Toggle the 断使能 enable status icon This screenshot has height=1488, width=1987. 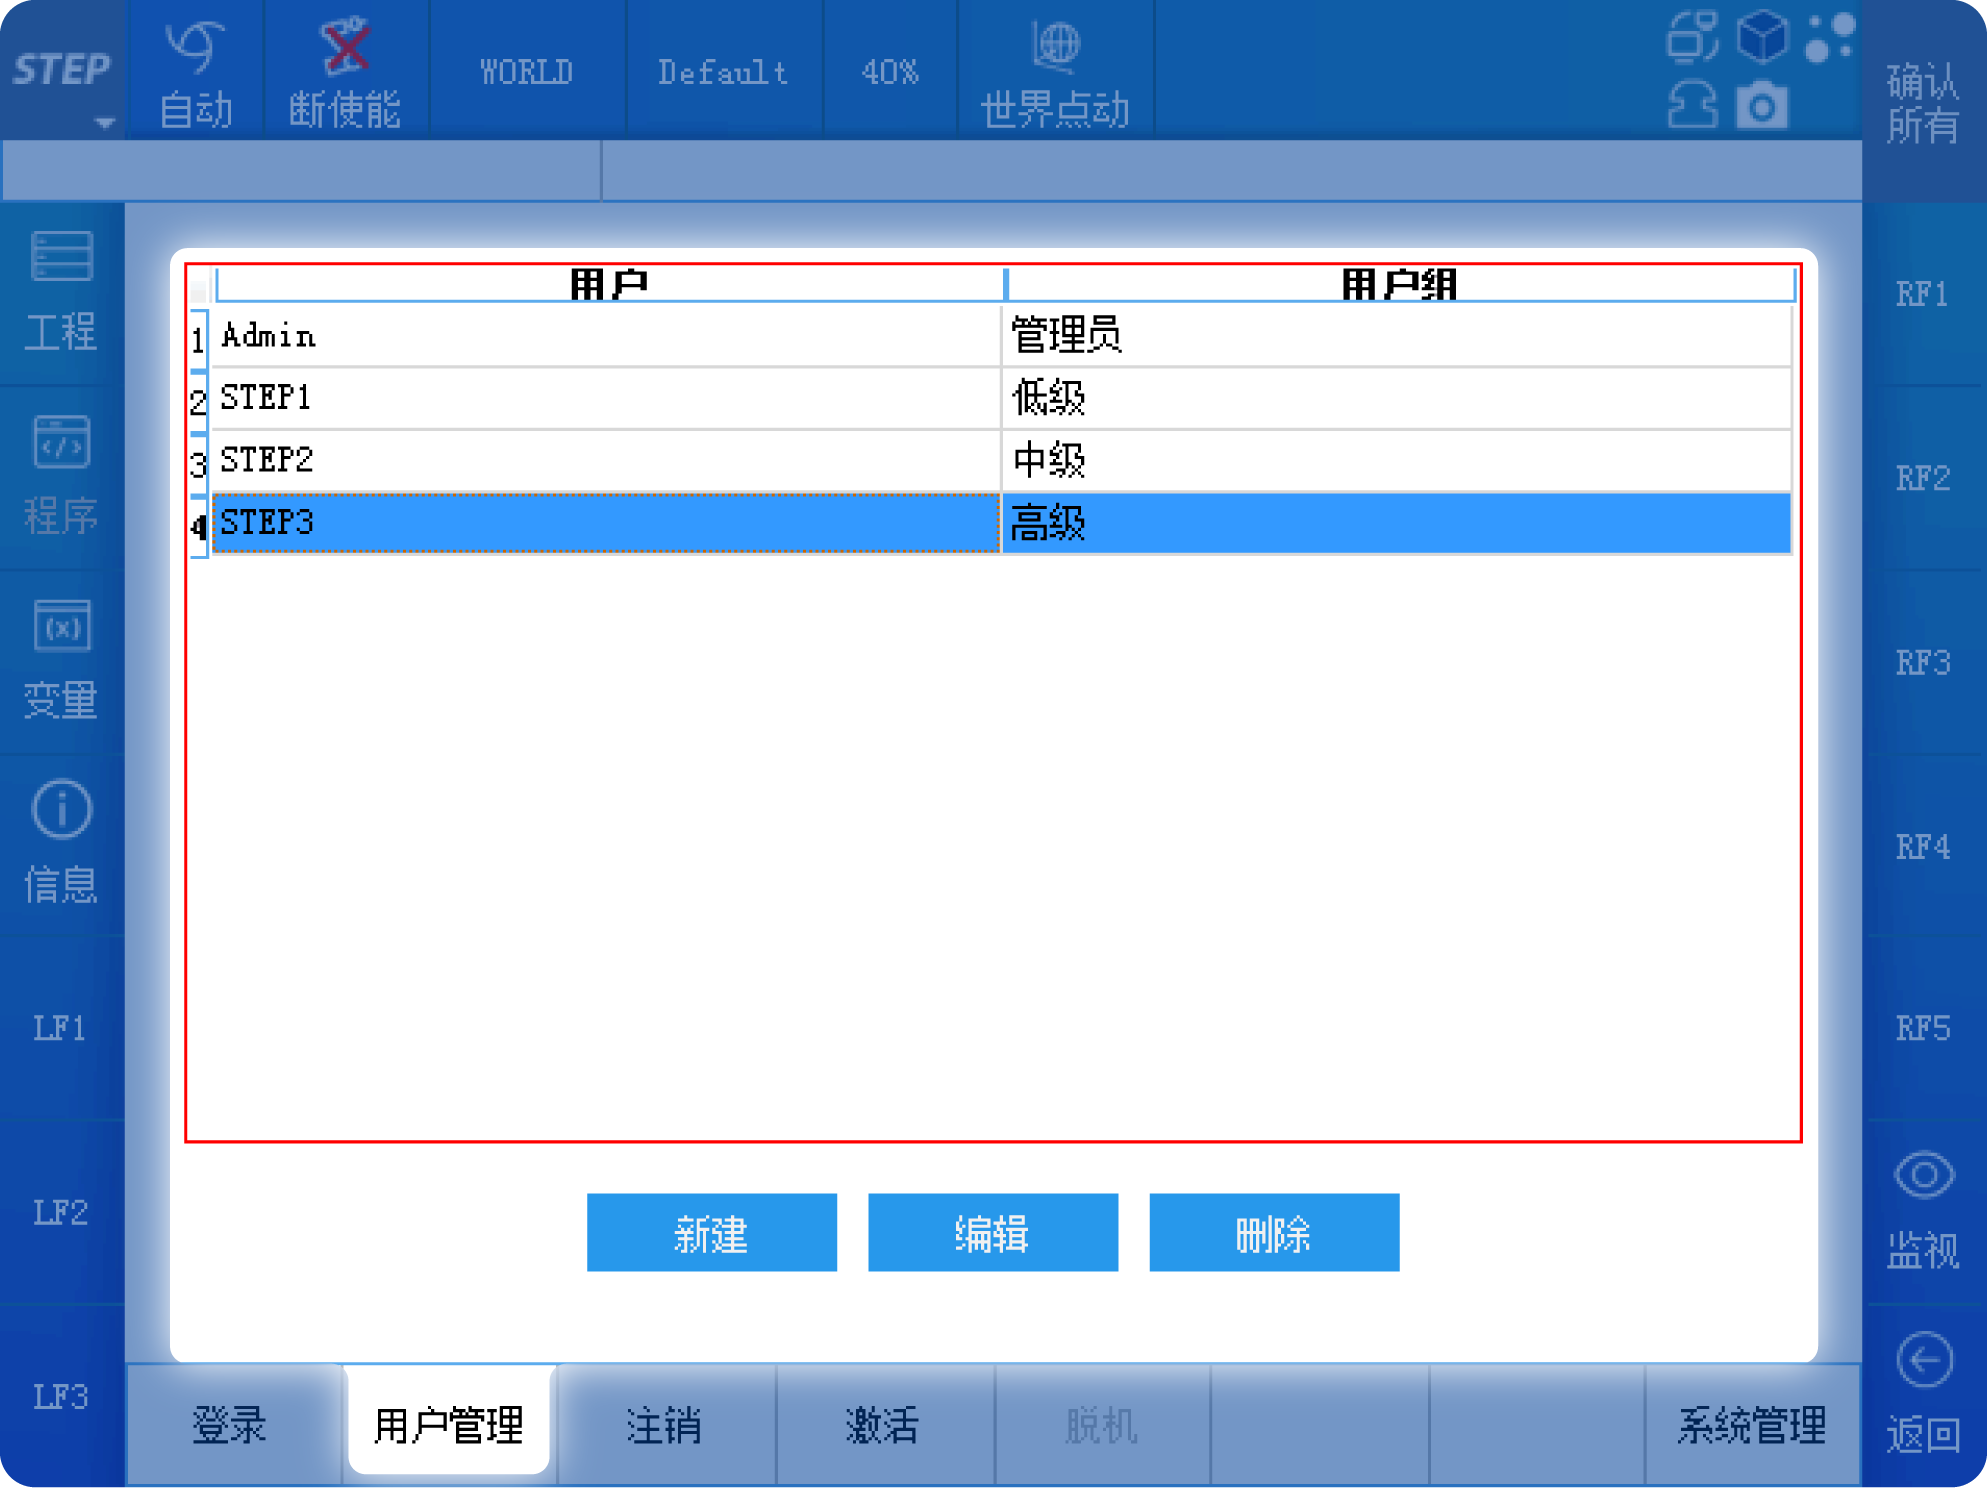point(345,72)
